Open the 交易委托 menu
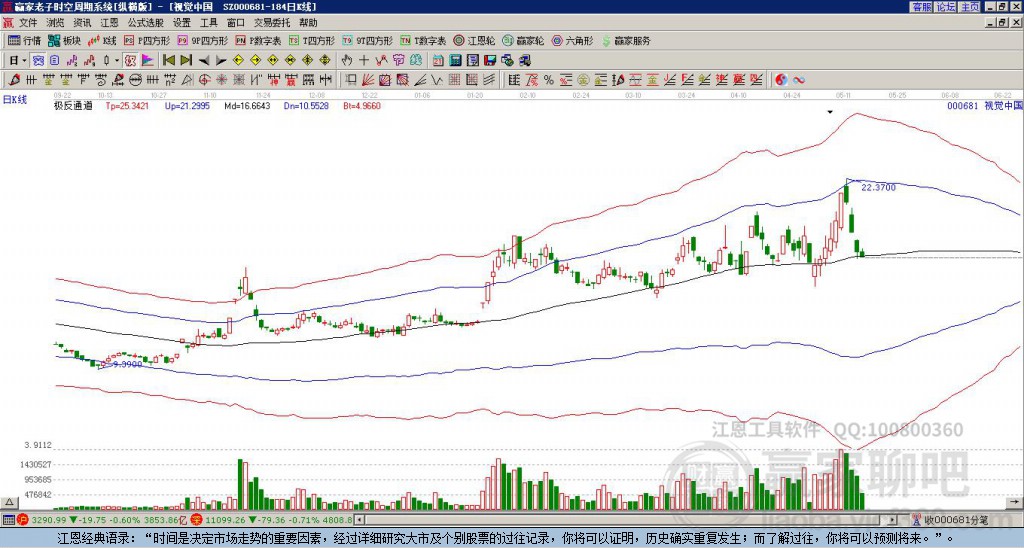 click(x=272, y=23)
